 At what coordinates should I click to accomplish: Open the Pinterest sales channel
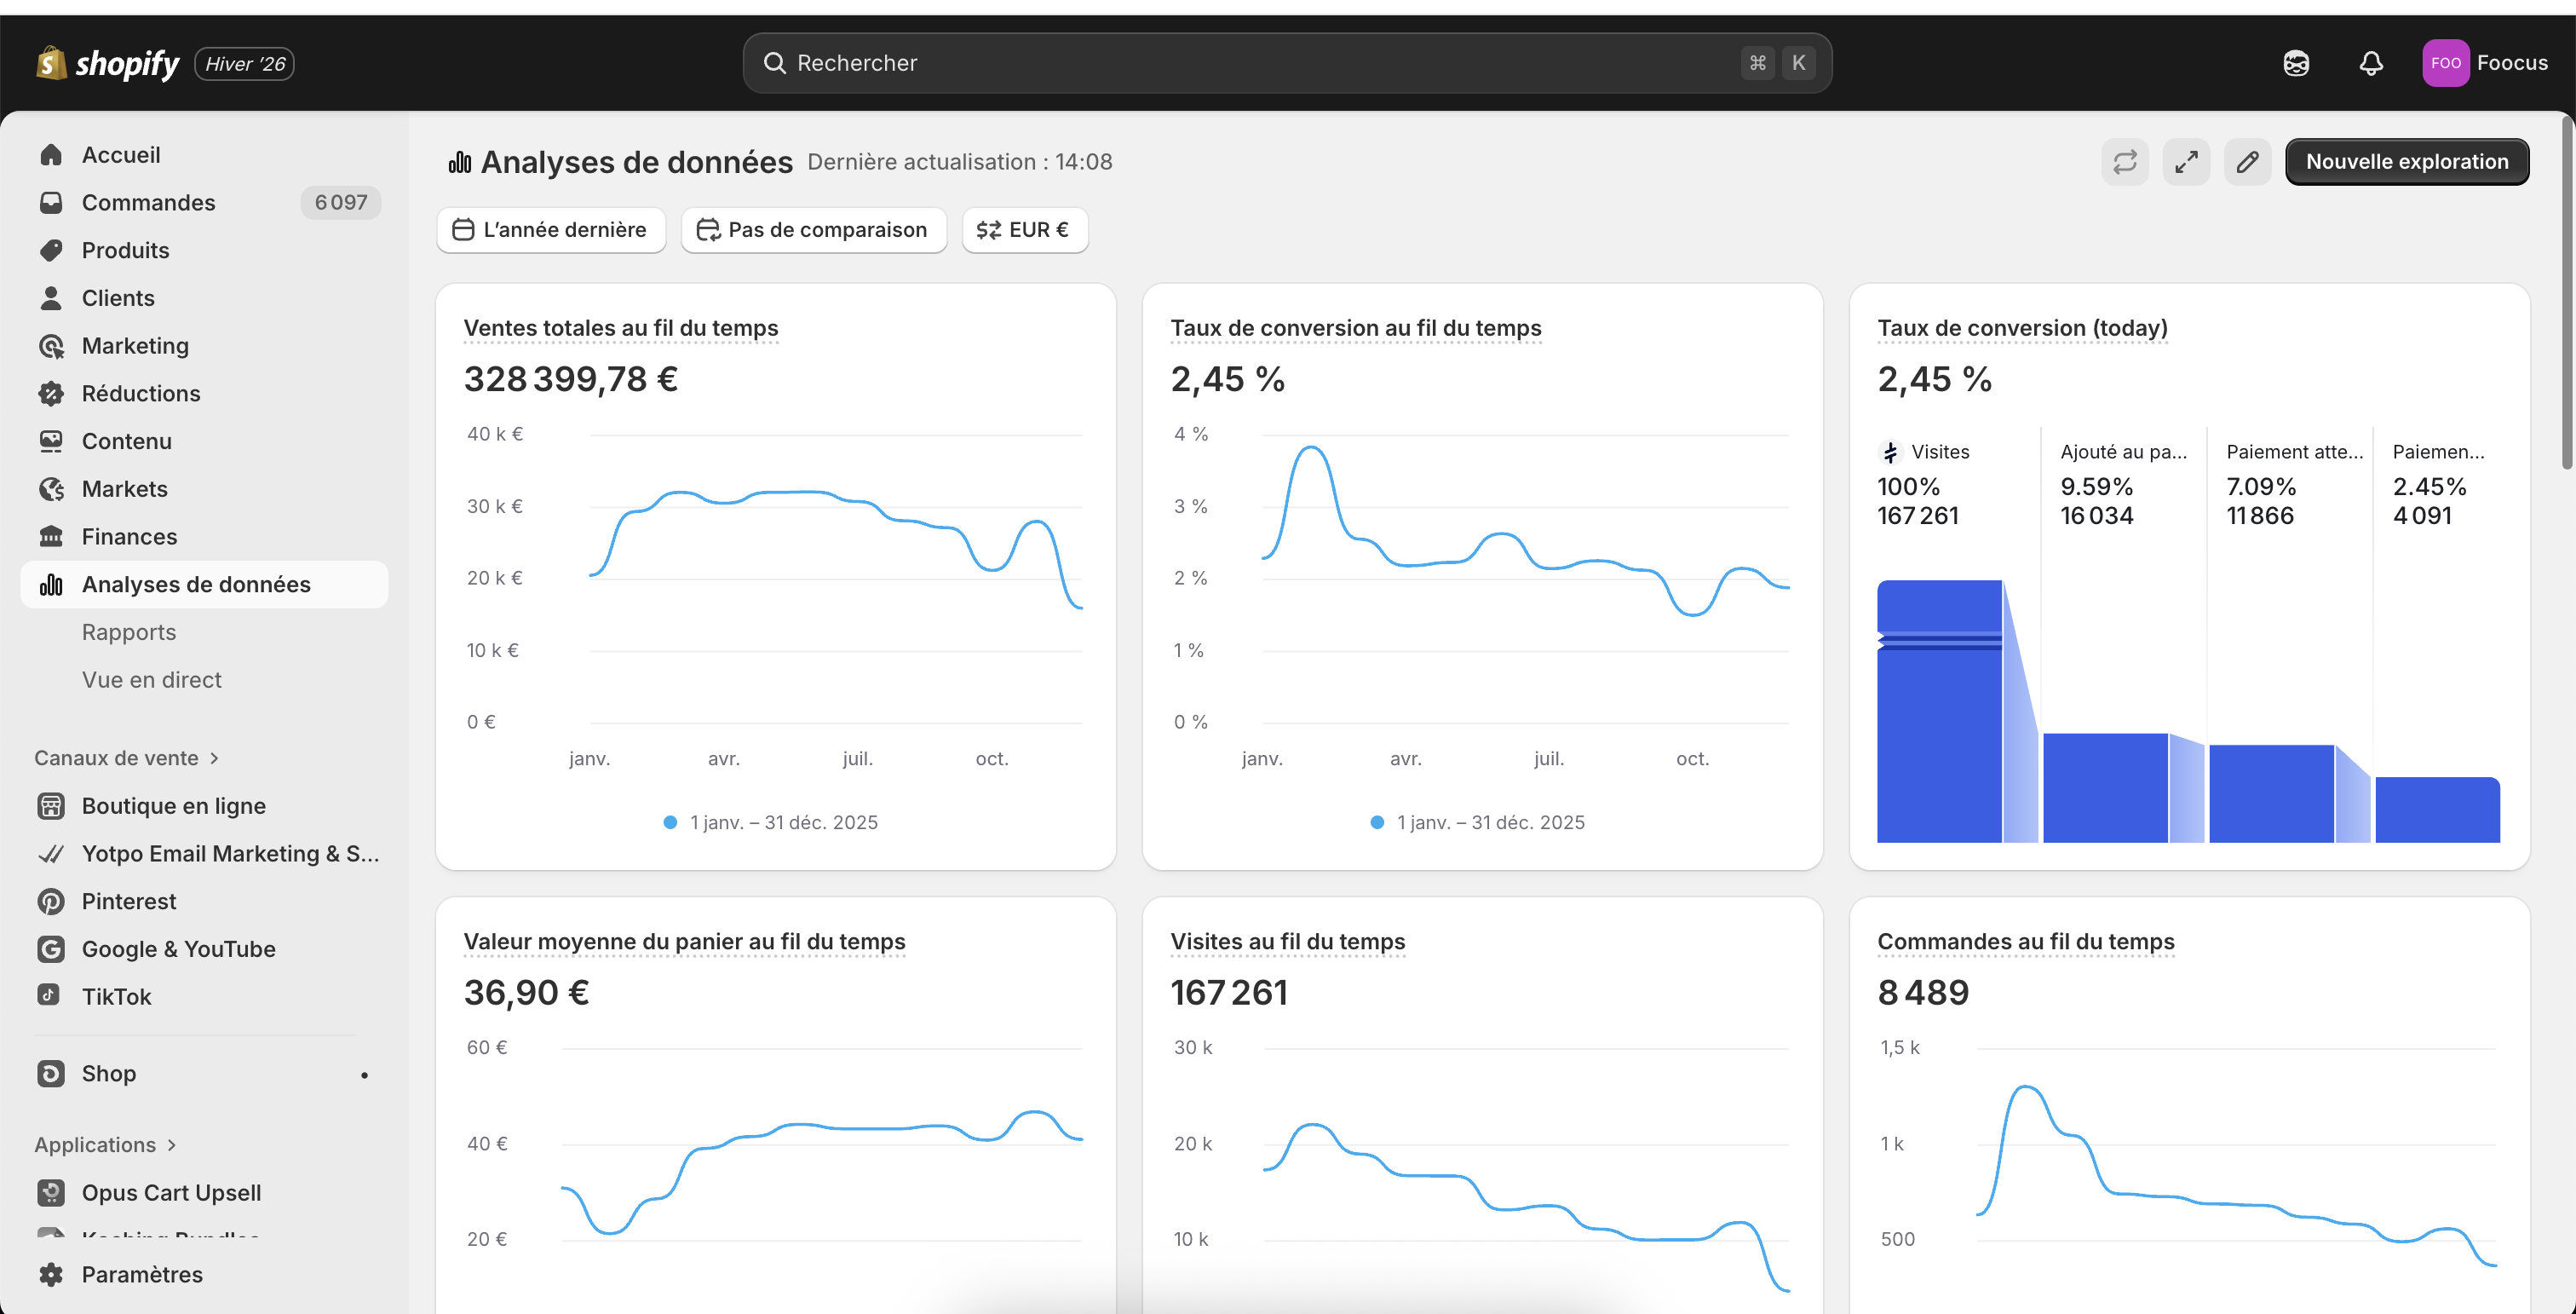pyautogui.click(x=129, y=901)
